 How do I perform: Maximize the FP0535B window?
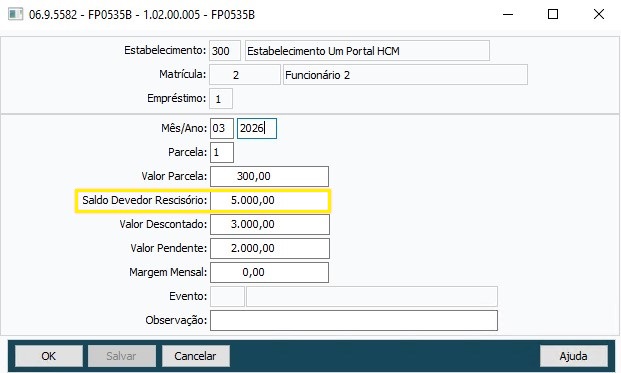click(x=553, y=15)
